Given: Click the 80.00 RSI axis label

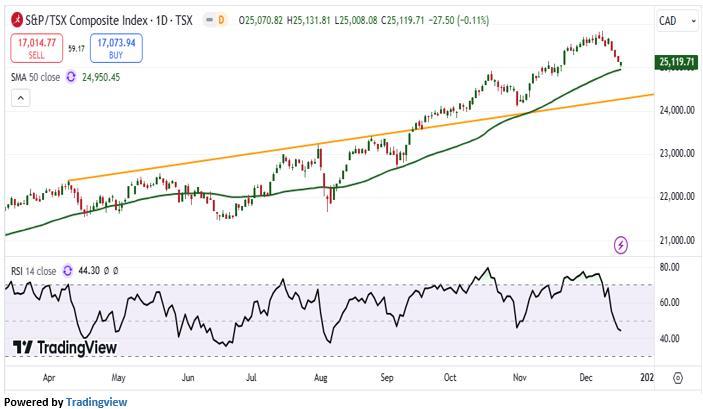Looking at the screenshot, I should pos(669,267).
